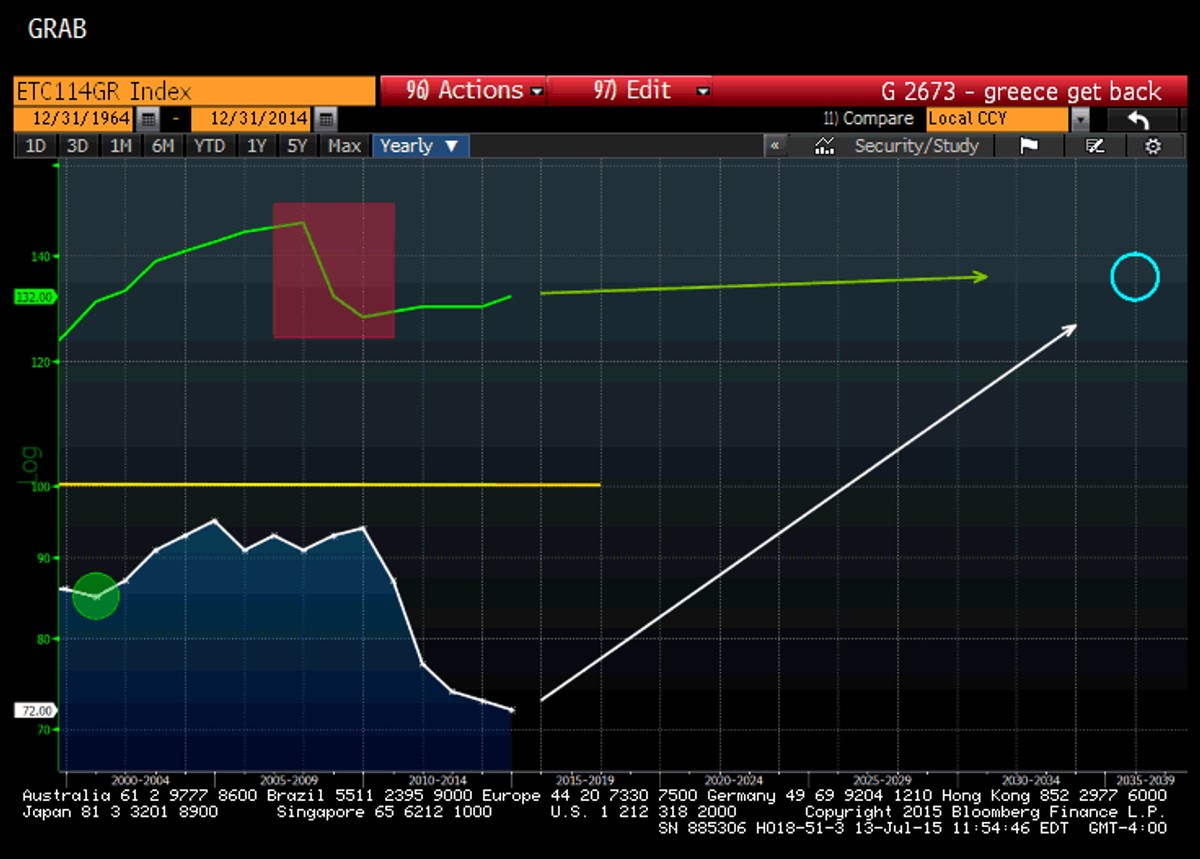Click the 2030-2034 axis label

(x=1033, y=780)
